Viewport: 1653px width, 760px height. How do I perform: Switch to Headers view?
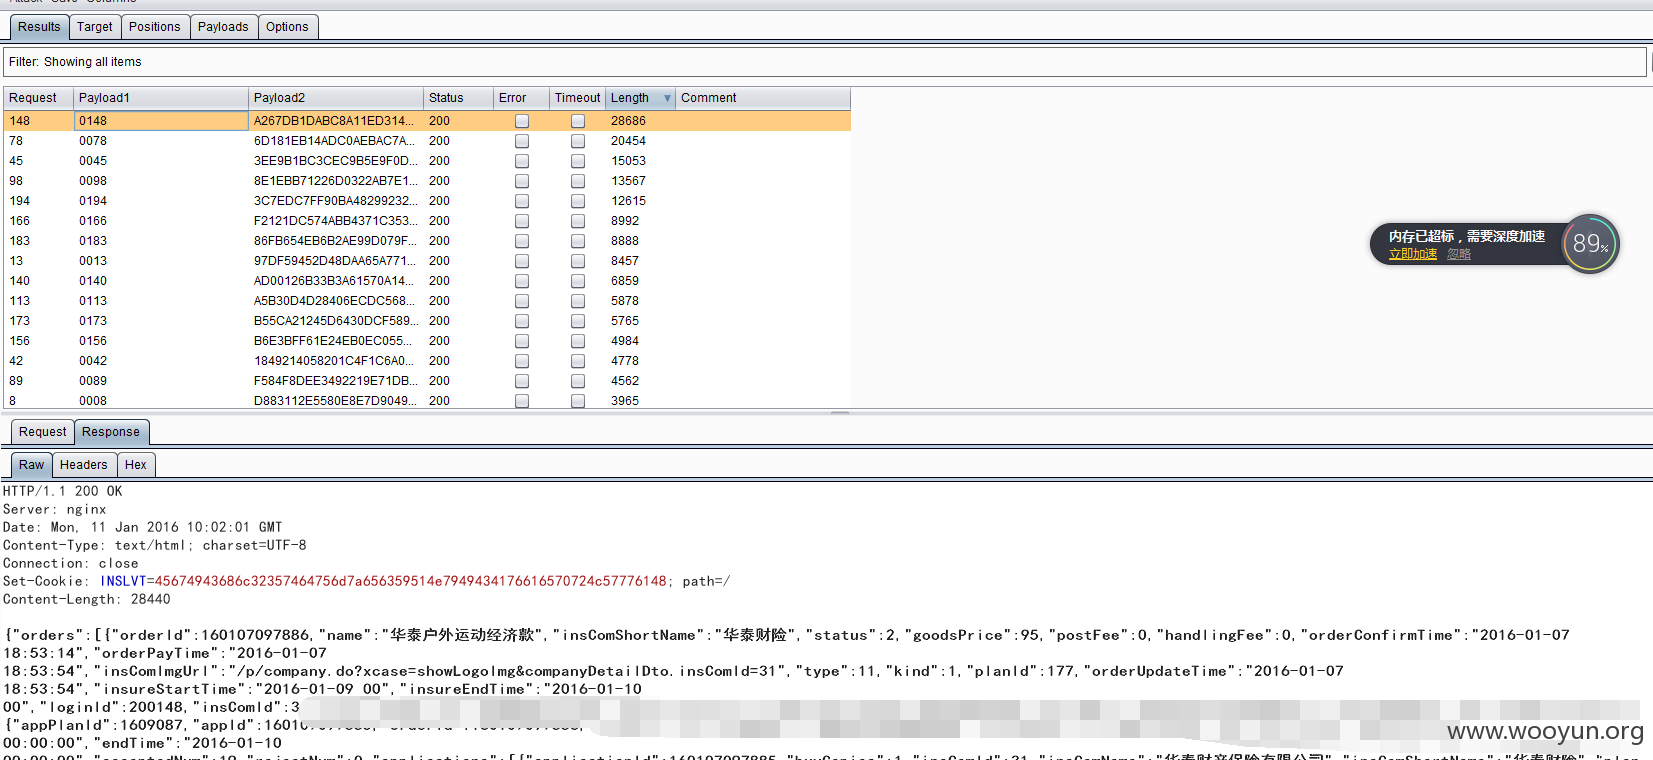[x=84, y=465]
